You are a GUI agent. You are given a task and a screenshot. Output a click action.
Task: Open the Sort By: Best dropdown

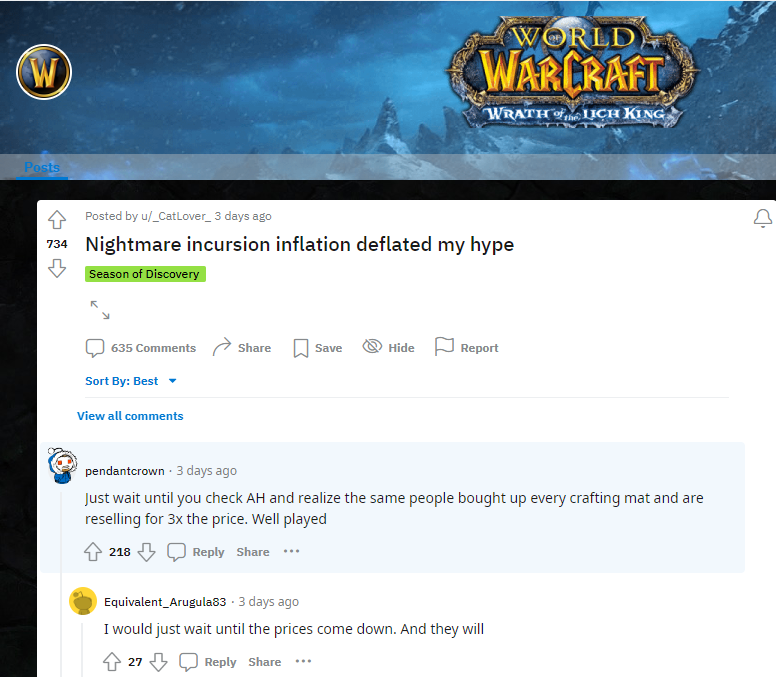tap(131, 381)
